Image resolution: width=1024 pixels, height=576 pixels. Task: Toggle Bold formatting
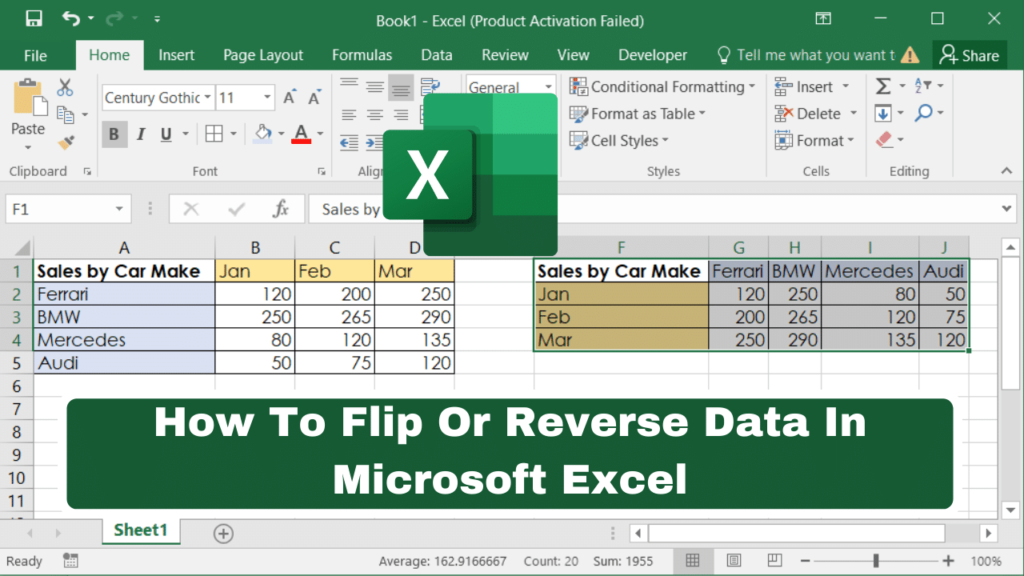click(114, 134)
